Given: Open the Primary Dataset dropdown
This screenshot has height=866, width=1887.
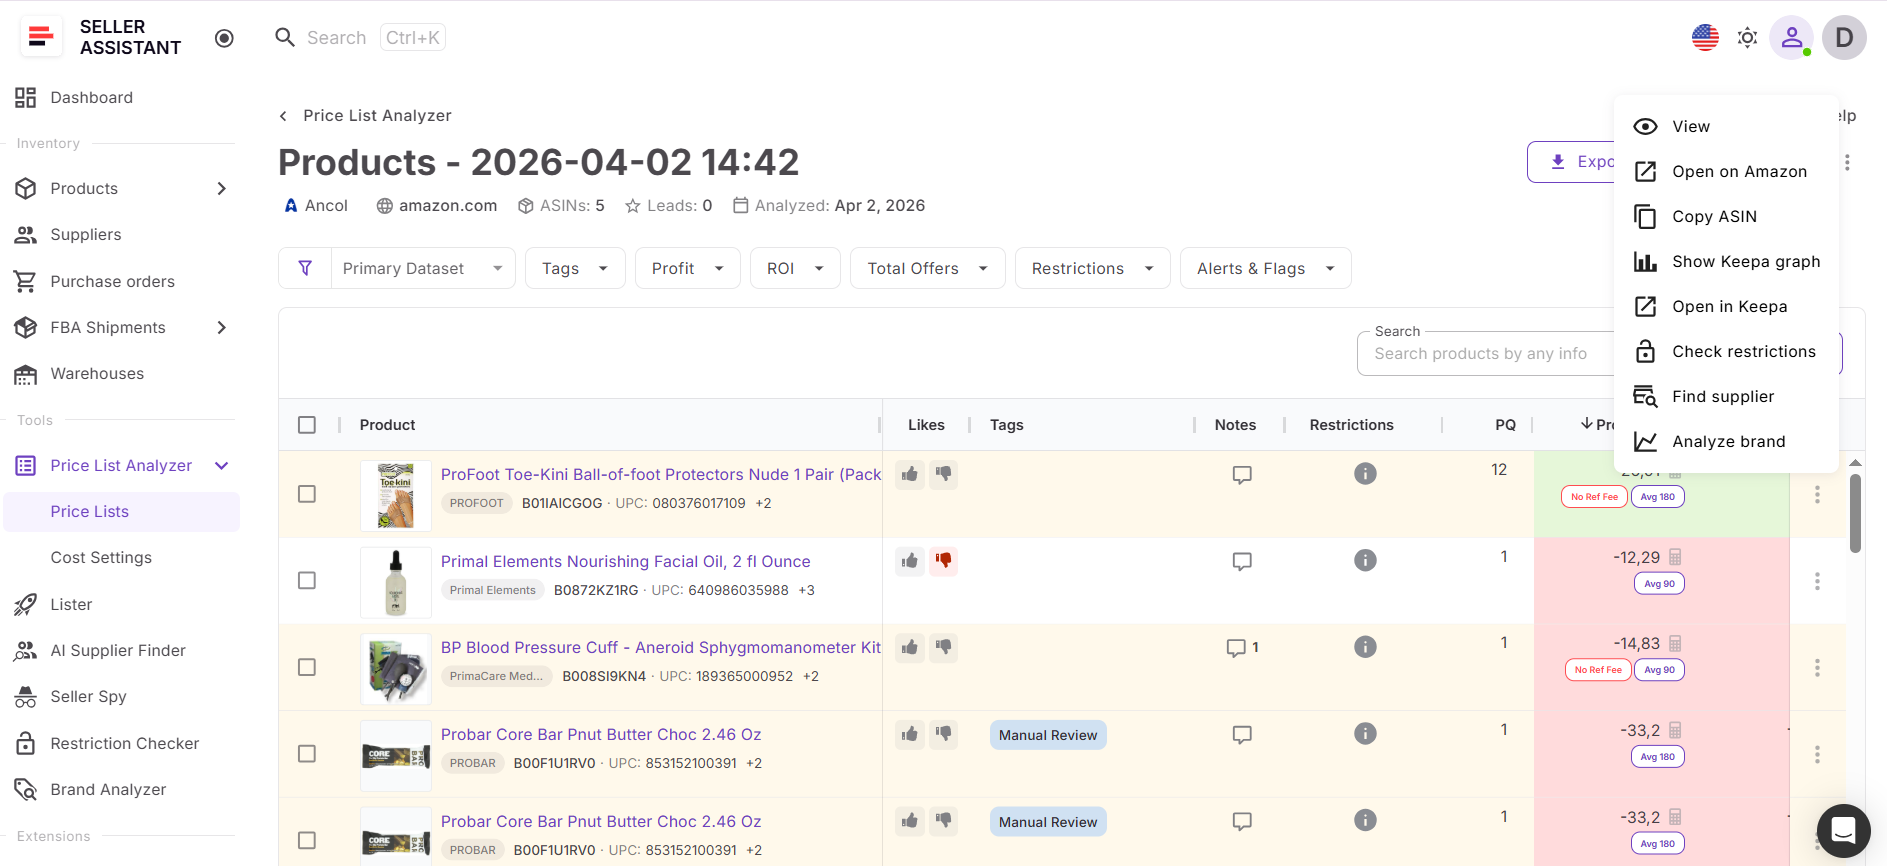Looking at the screenshot, I should click(x=423, y=268).
